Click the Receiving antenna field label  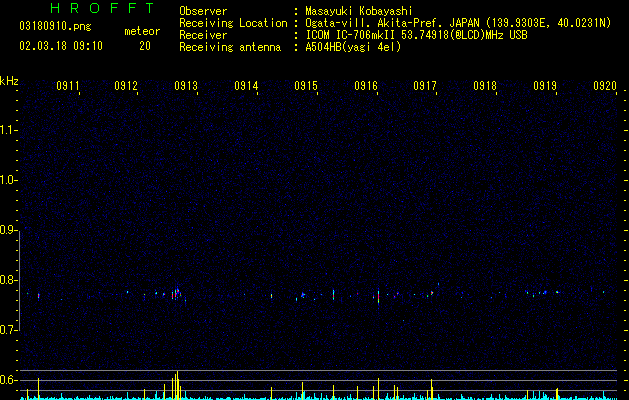(x=230, y=47)
